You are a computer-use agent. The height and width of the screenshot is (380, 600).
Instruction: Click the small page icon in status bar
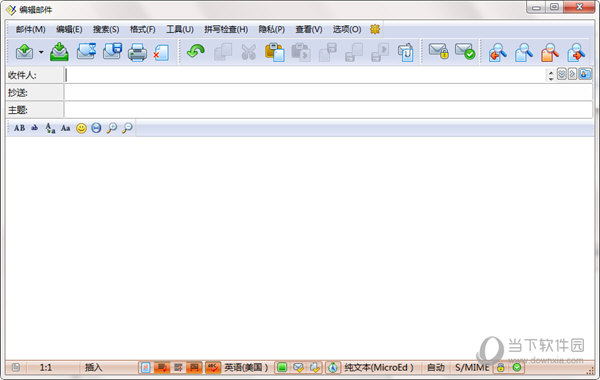16,367
